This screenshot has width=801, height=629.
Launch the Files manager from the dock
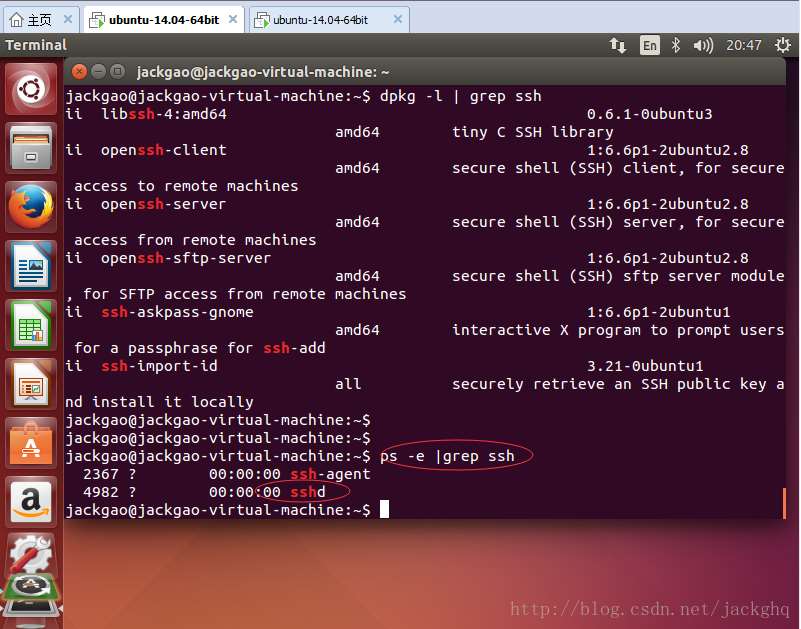coord(31,148)
